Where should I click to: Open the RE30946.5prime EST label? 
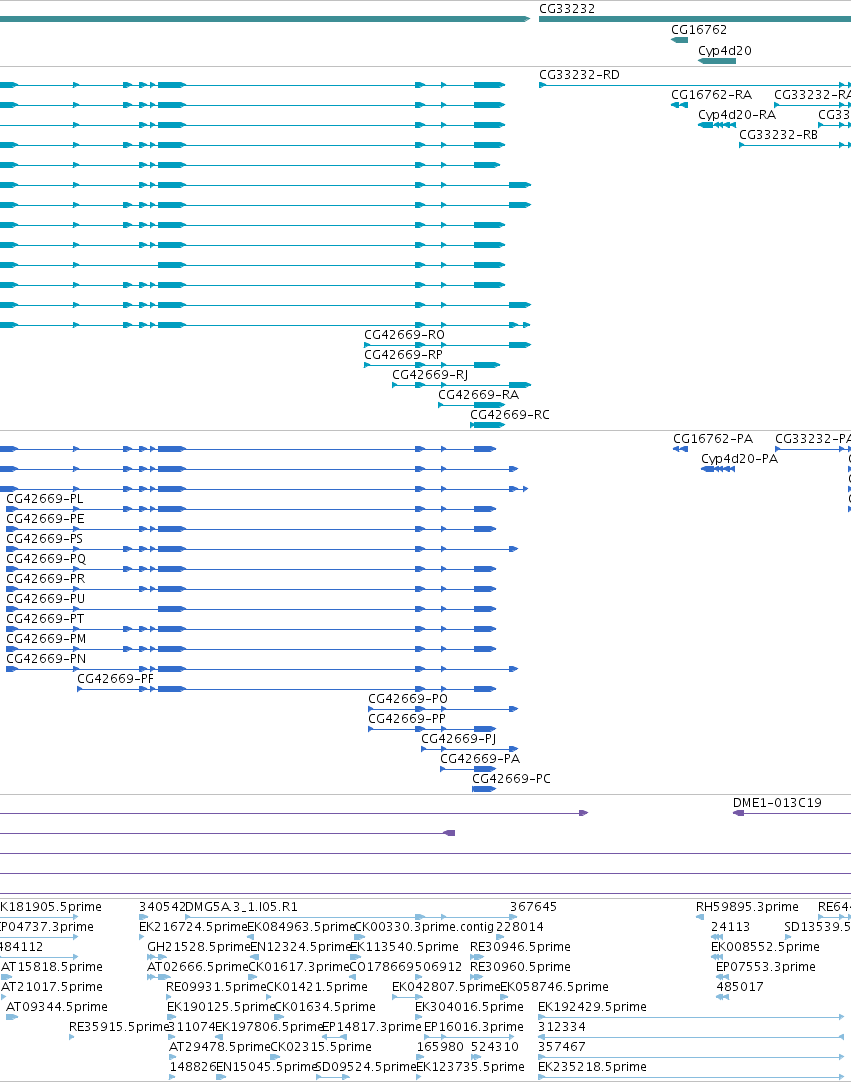pos(520,947)
